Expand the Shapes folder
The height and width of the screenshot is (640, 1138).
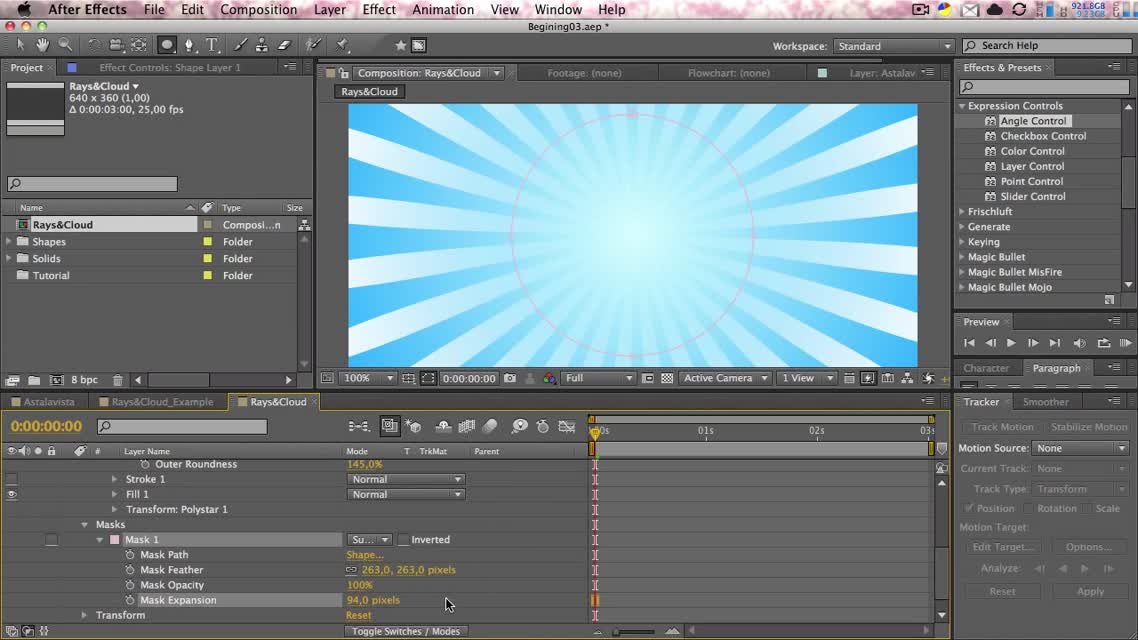[x=9, y=242]
